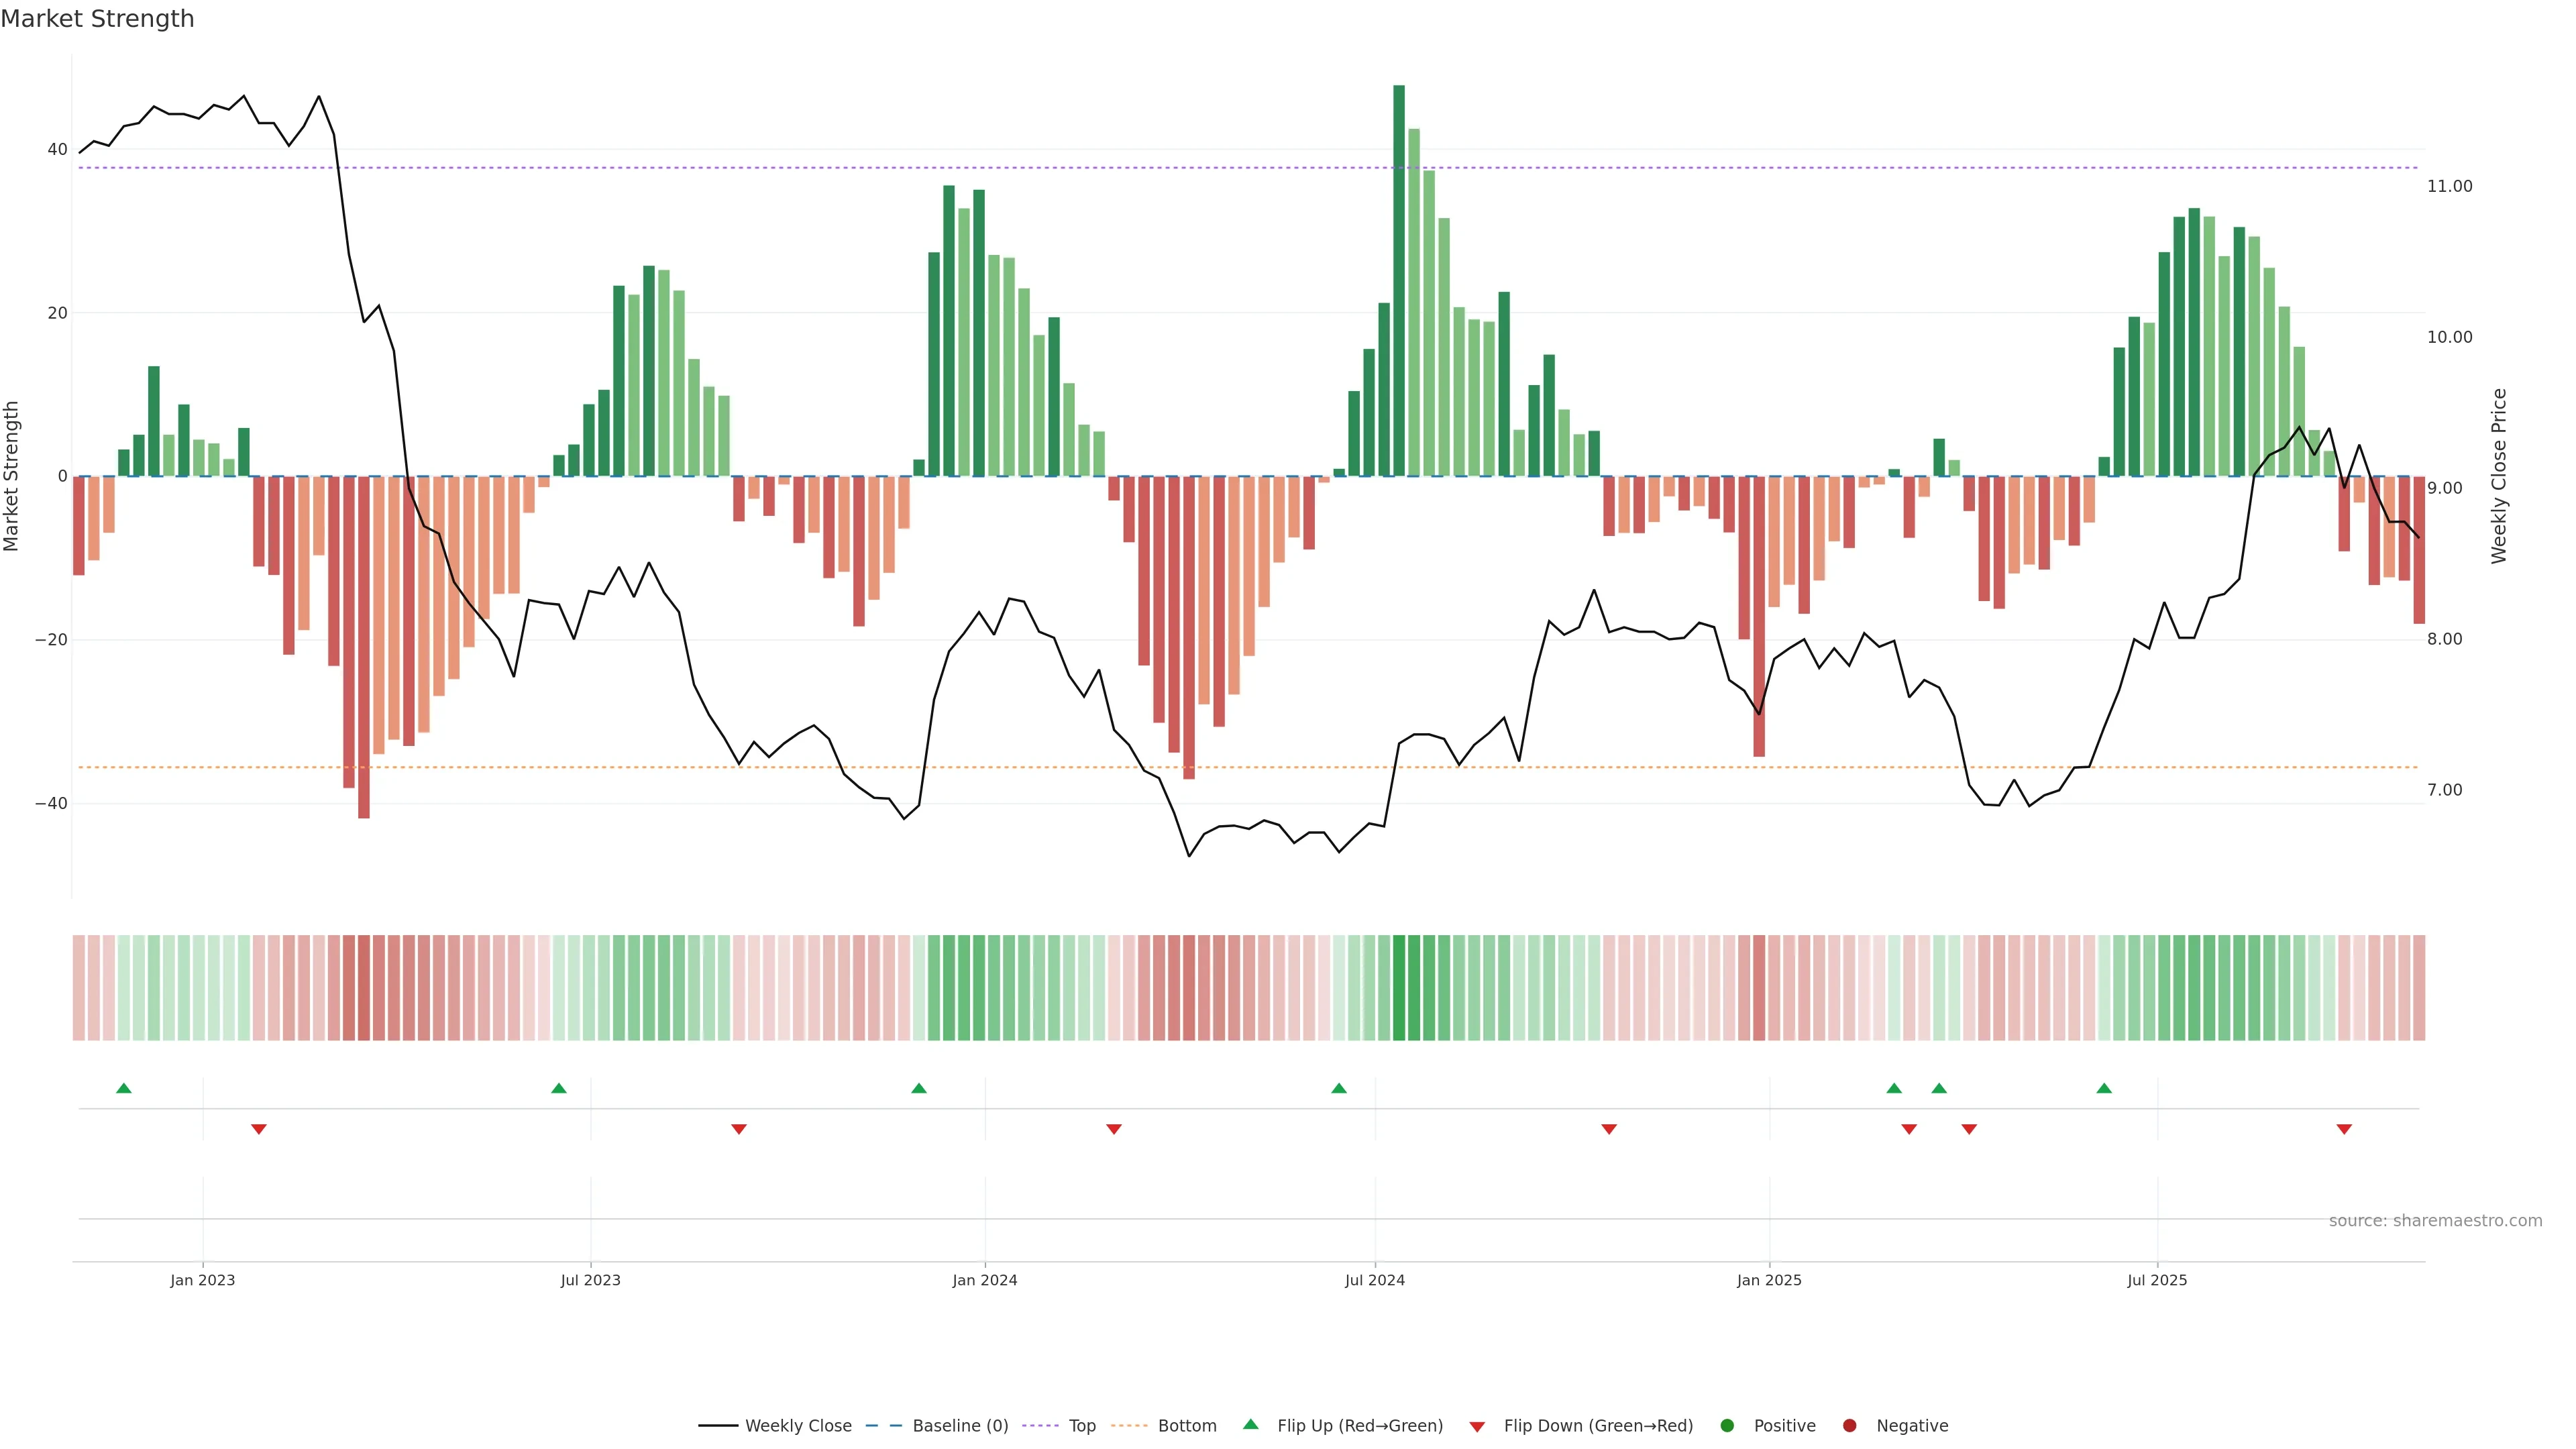Click first green flip-up marker near Jan 2023
The height and width of the screenshot is (1449, 2576).
pyautogui.click(x=124, y=1088)
